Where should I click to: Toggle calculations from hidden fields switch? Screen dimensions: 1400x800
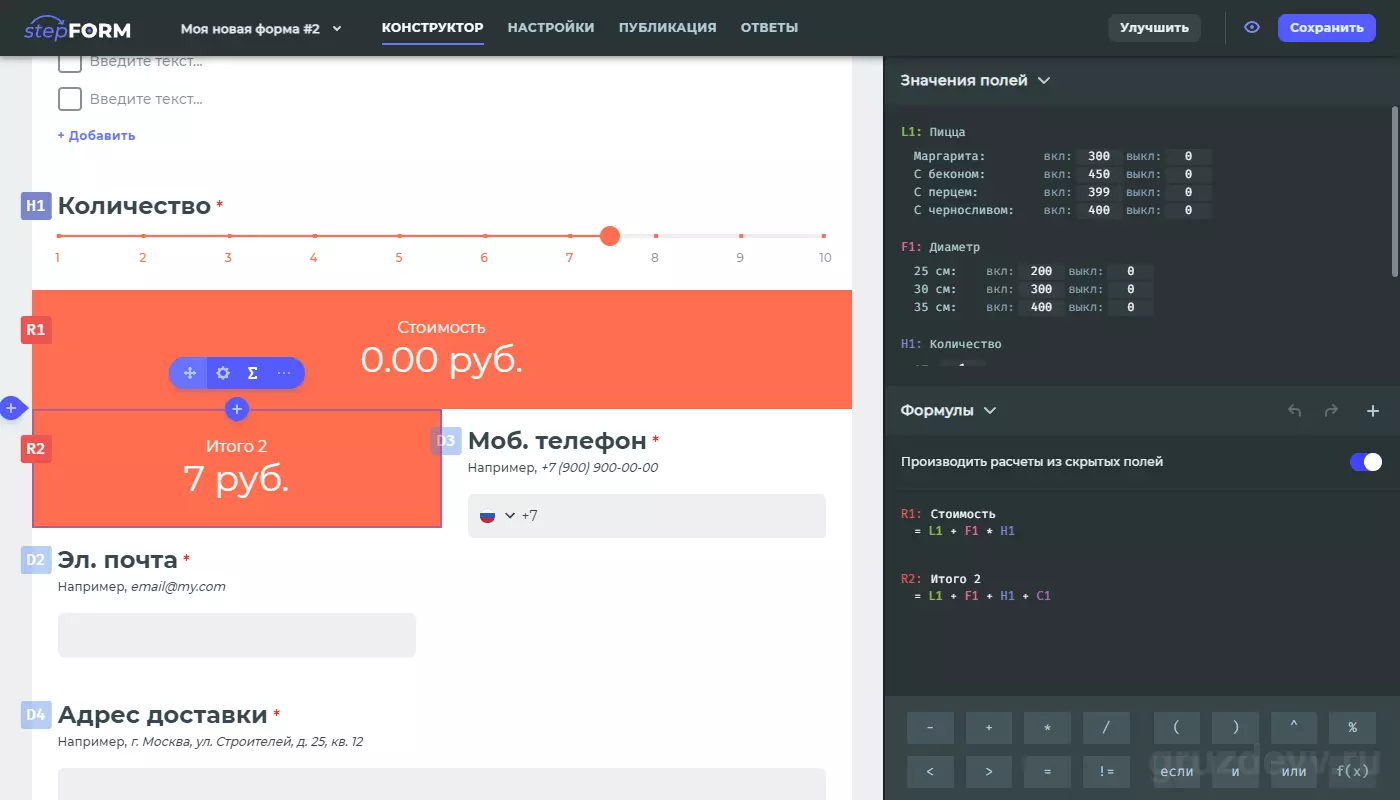pos(1366,462)
